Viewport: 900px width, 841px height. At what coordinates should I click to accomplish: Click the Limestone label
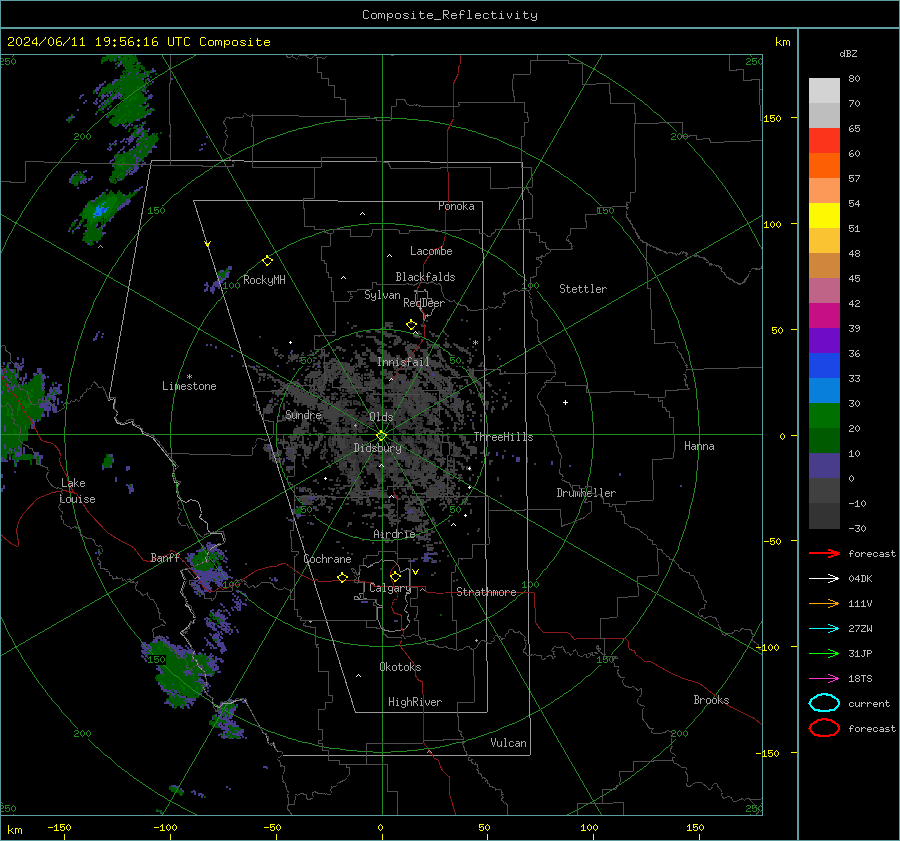pyautogui.click(x=189, y=386)
